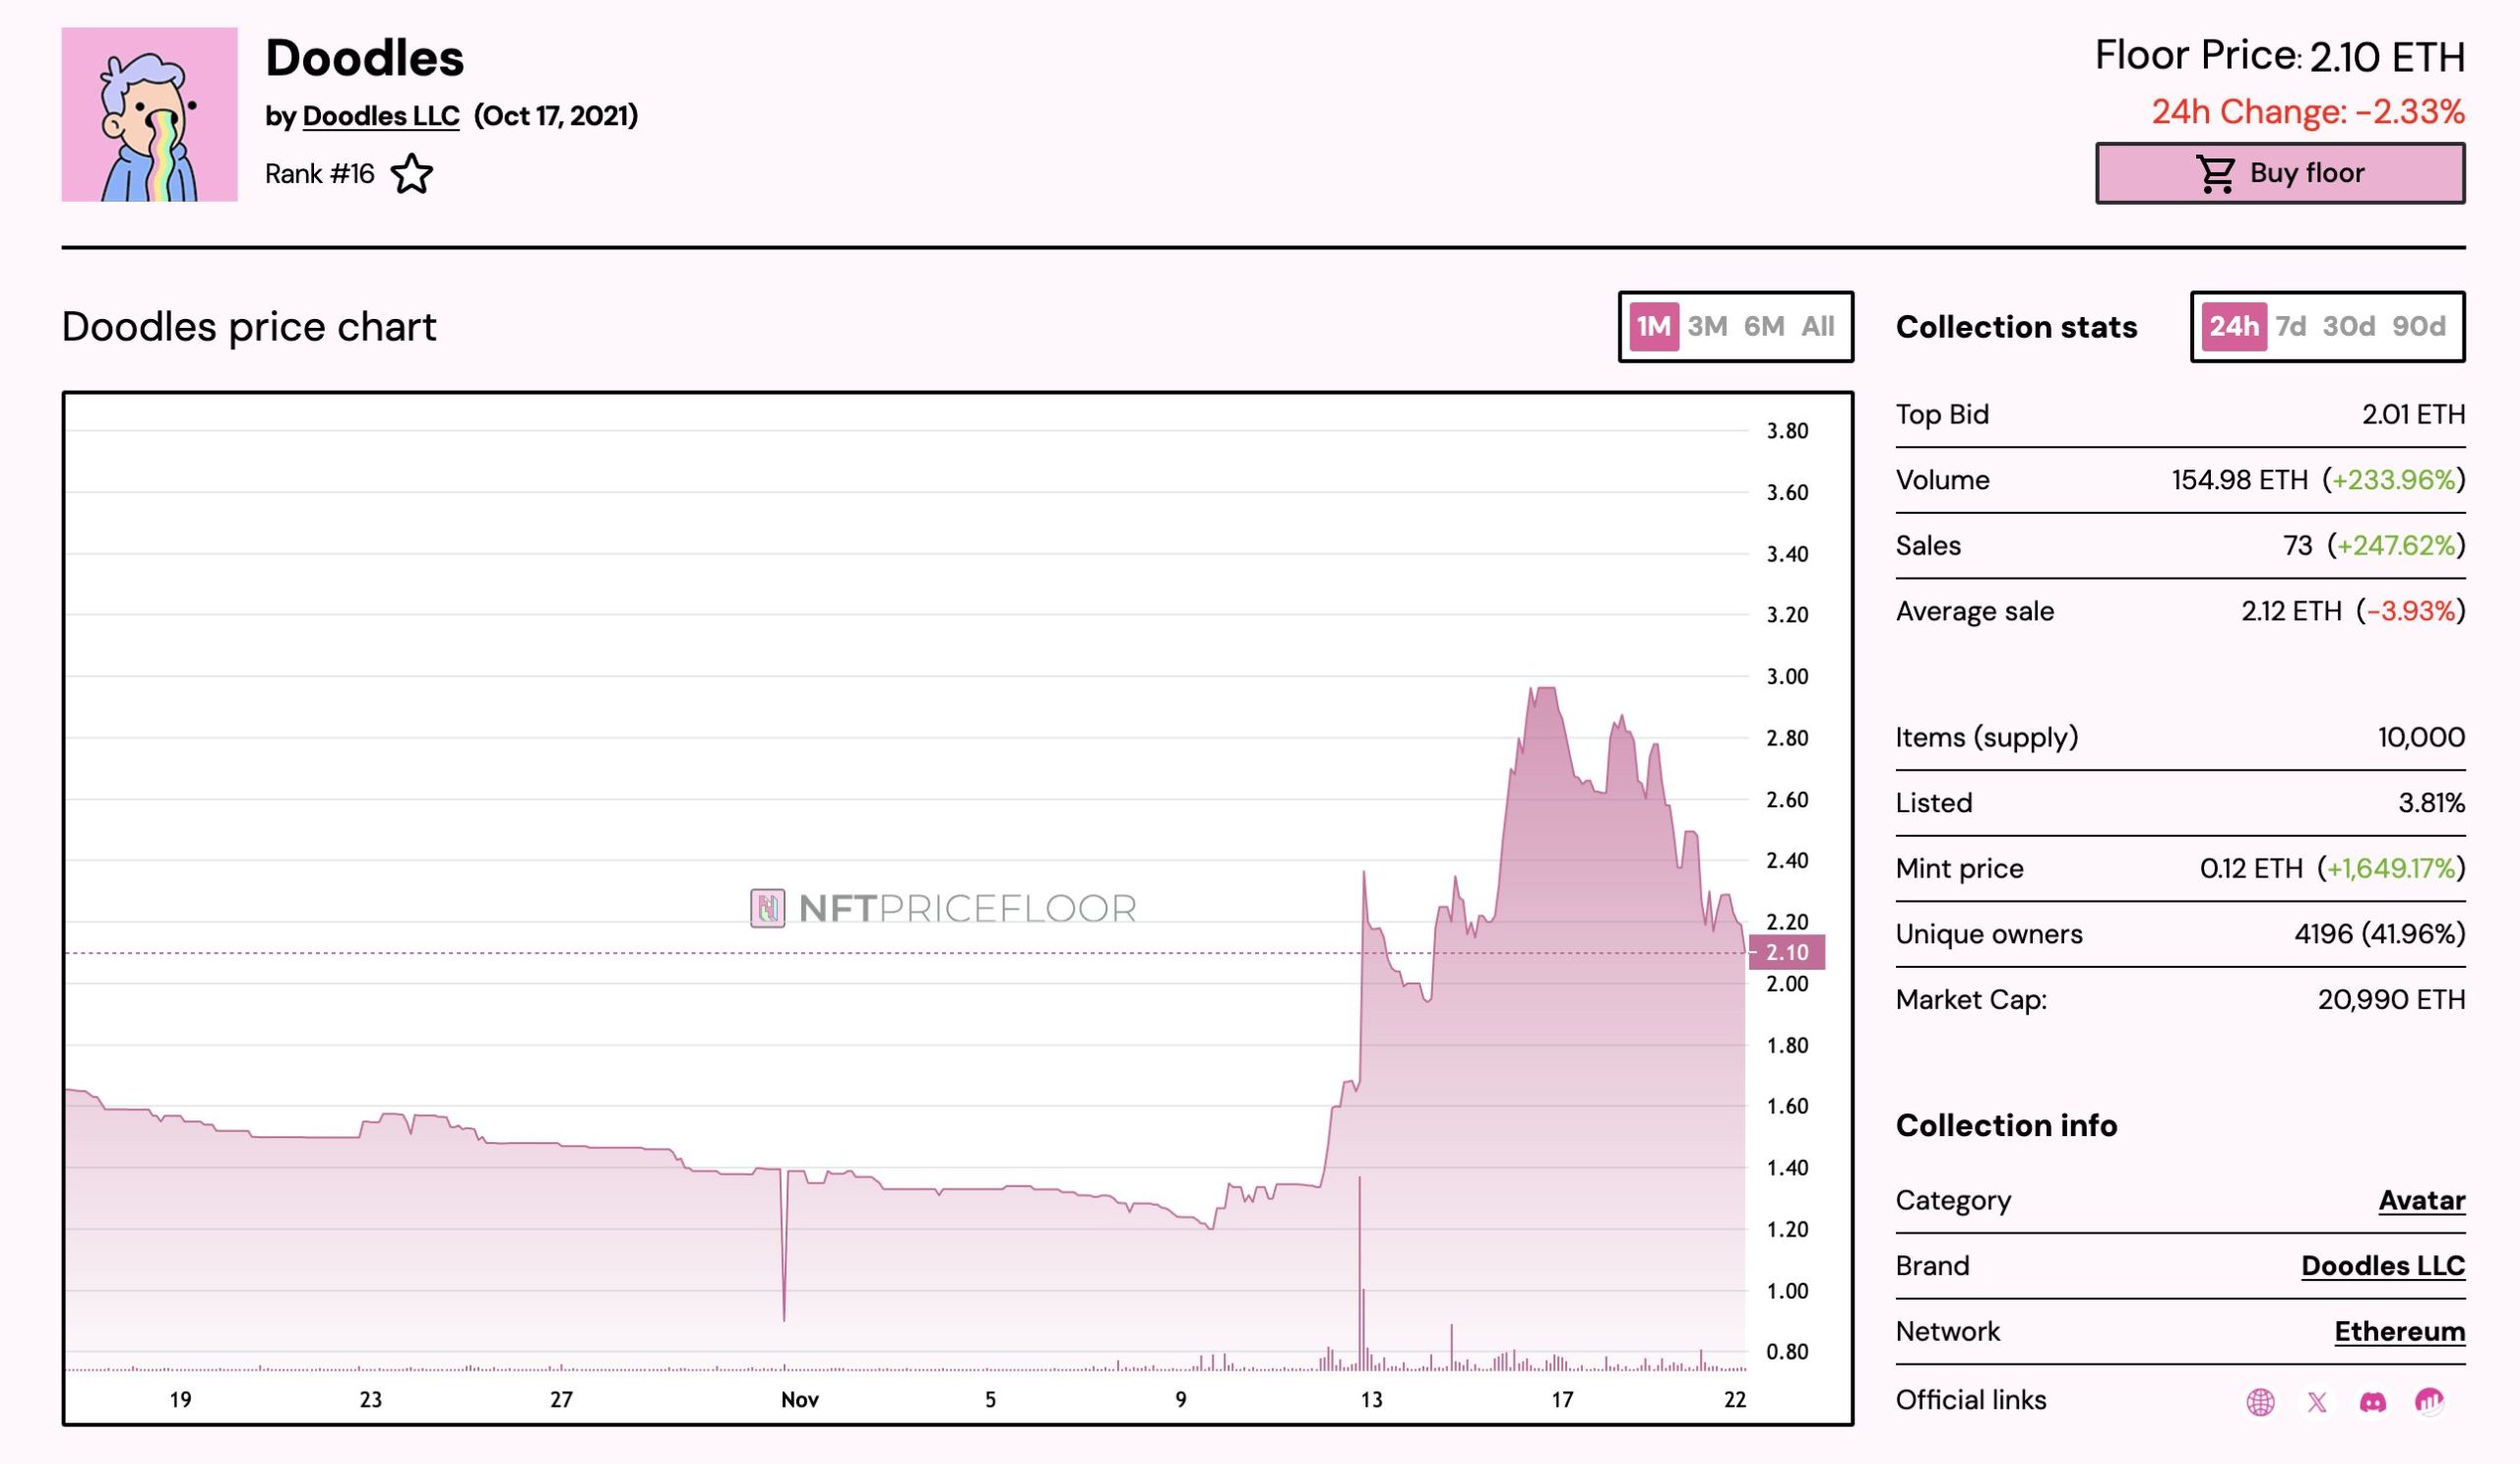Switch collection stats to 30d
This screenshot has width=2520, height=1464.
[2349, 326]
